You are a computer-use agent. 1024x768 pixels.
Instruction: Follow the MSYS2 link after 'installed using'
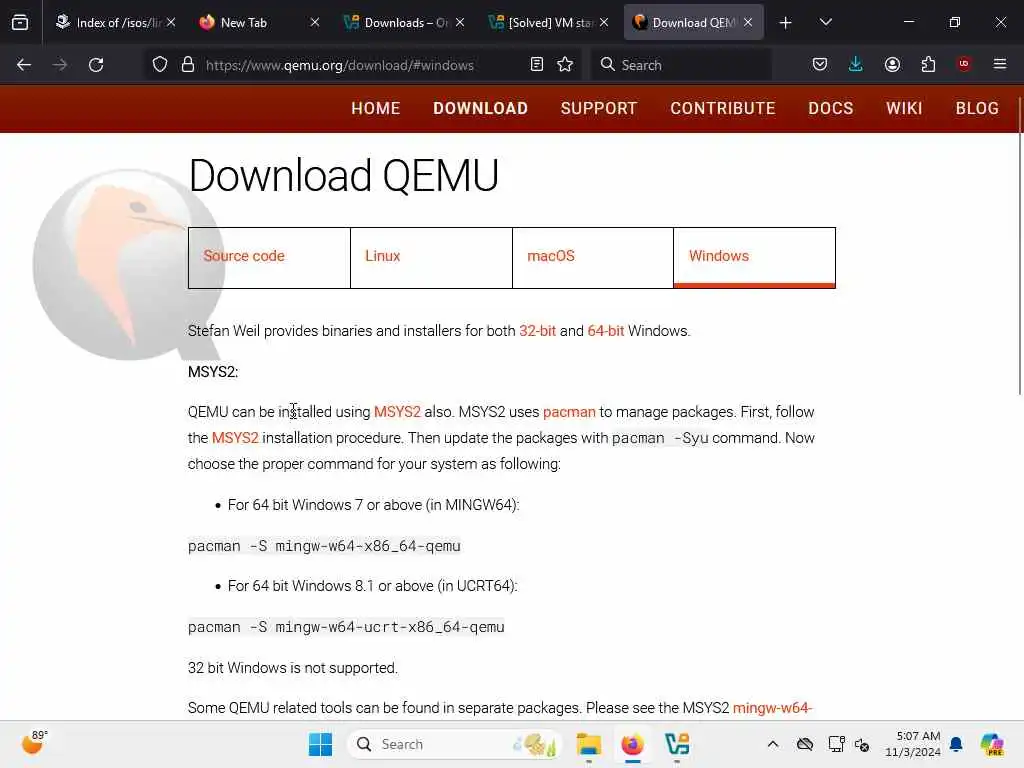tap(397, 412)
